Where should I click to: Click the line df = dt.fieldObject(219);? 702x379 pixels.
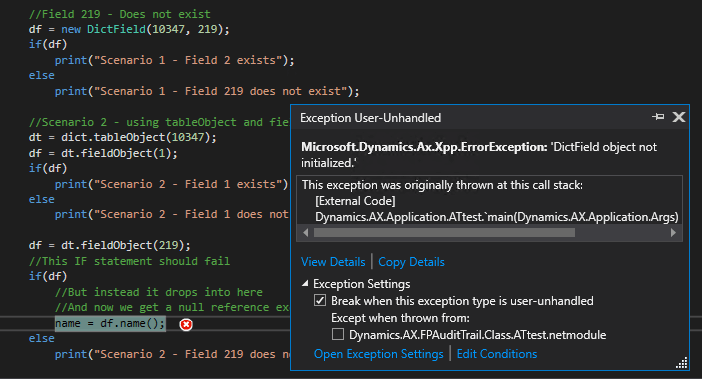point(110,245)
